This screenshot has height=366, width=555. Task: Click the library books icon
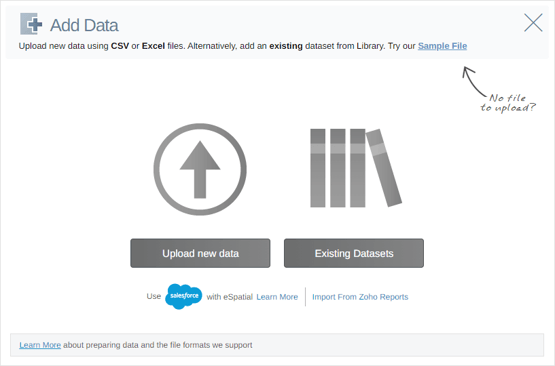coord(356,168)
